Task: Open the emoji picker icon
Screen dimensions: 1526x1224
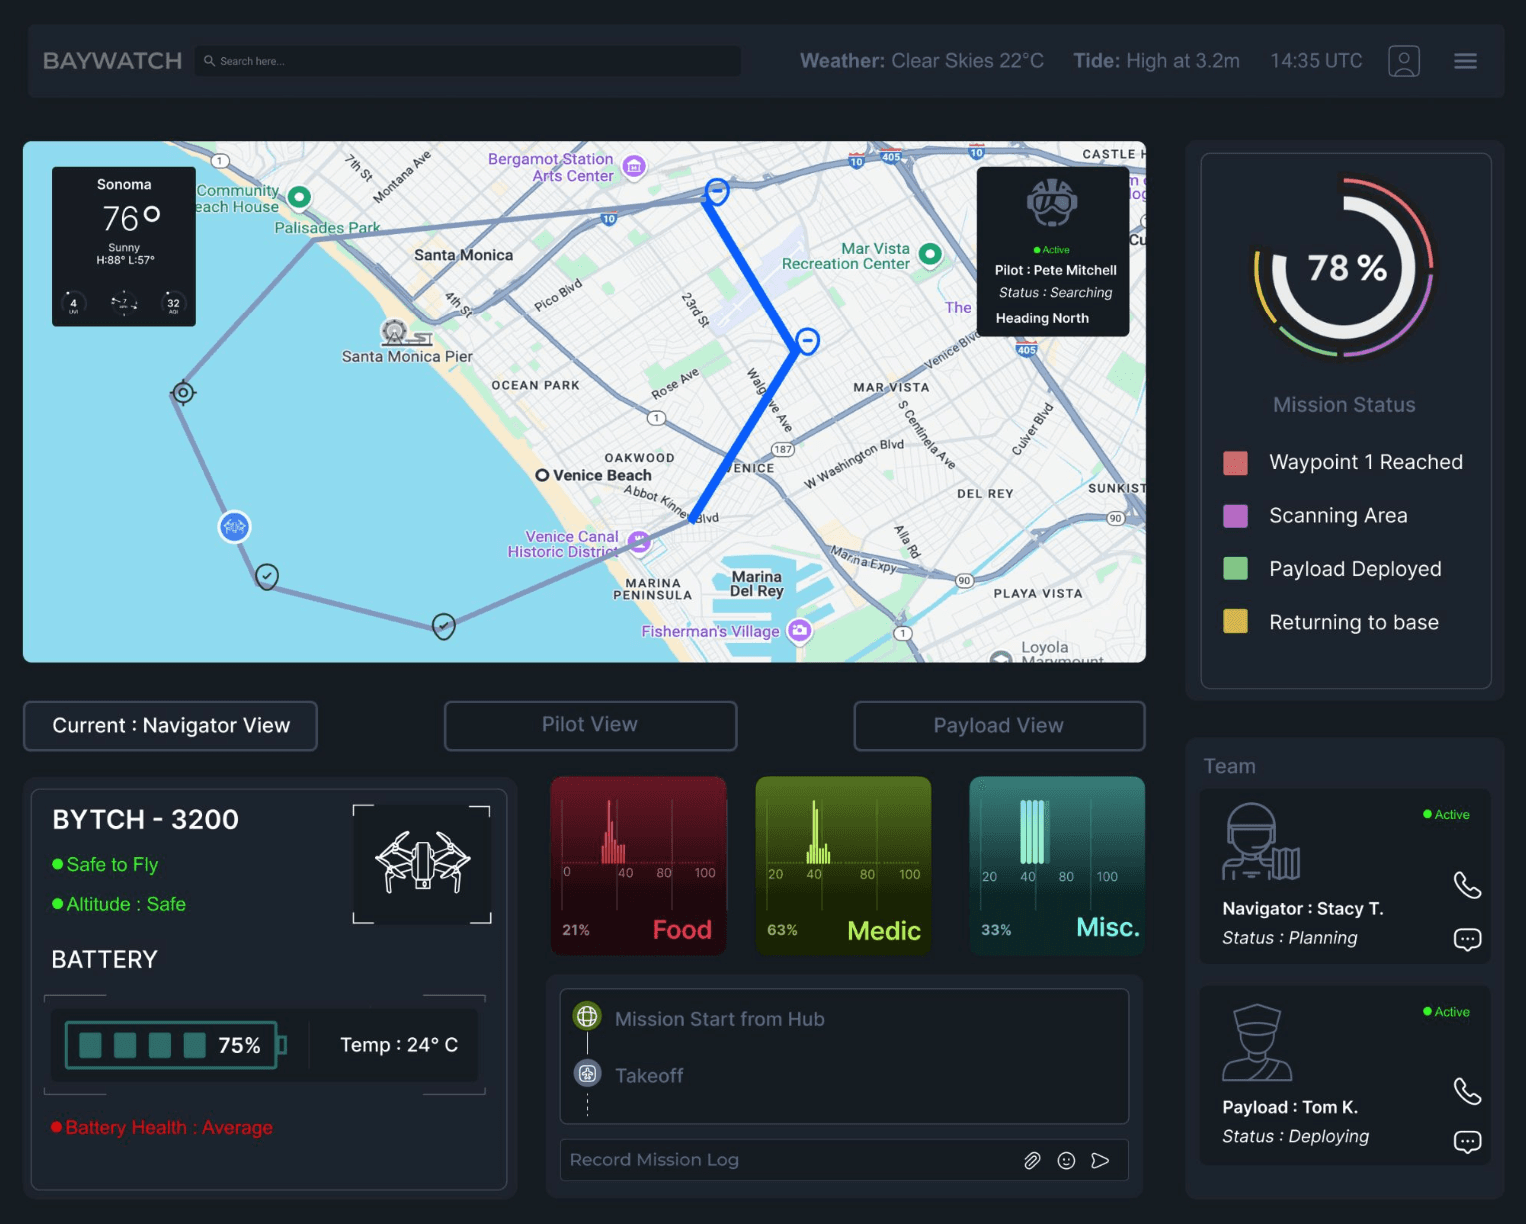Action: point(1066,1160)
